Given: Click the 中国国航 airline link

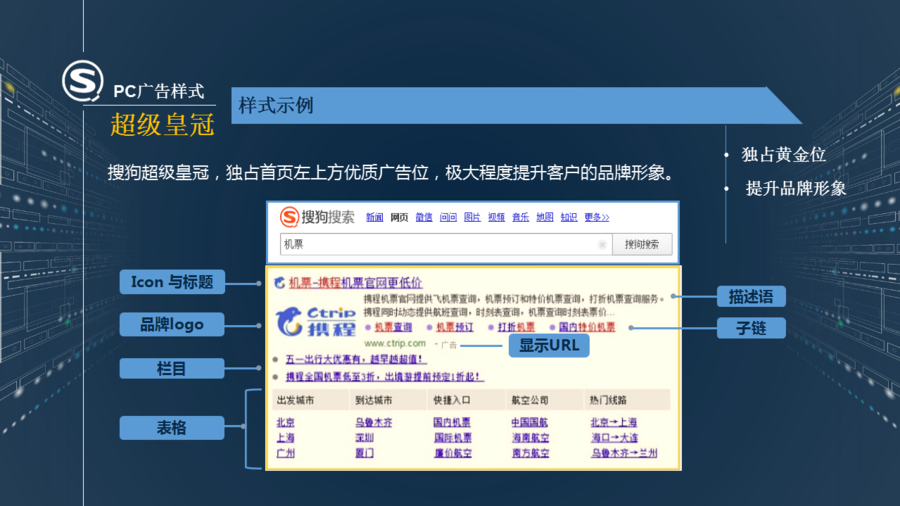Looking at the screenshot, I should tap(530, 423).
